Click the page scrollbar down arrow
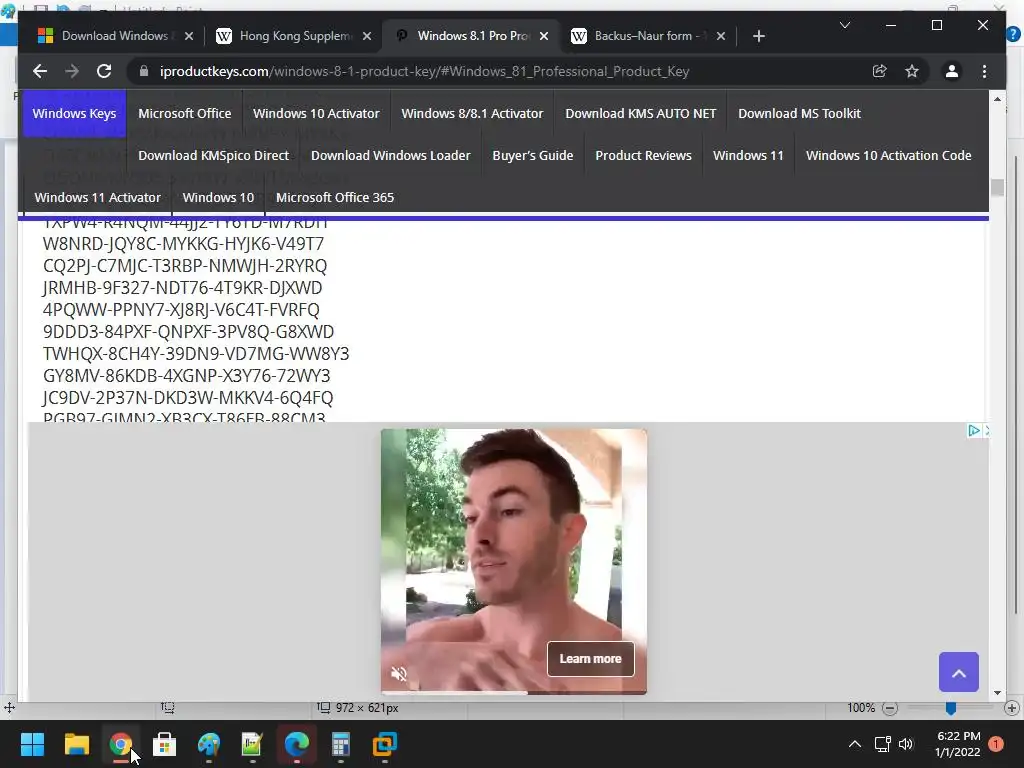The width and height of the screenshot is (1024, 768). coord(997,693)
